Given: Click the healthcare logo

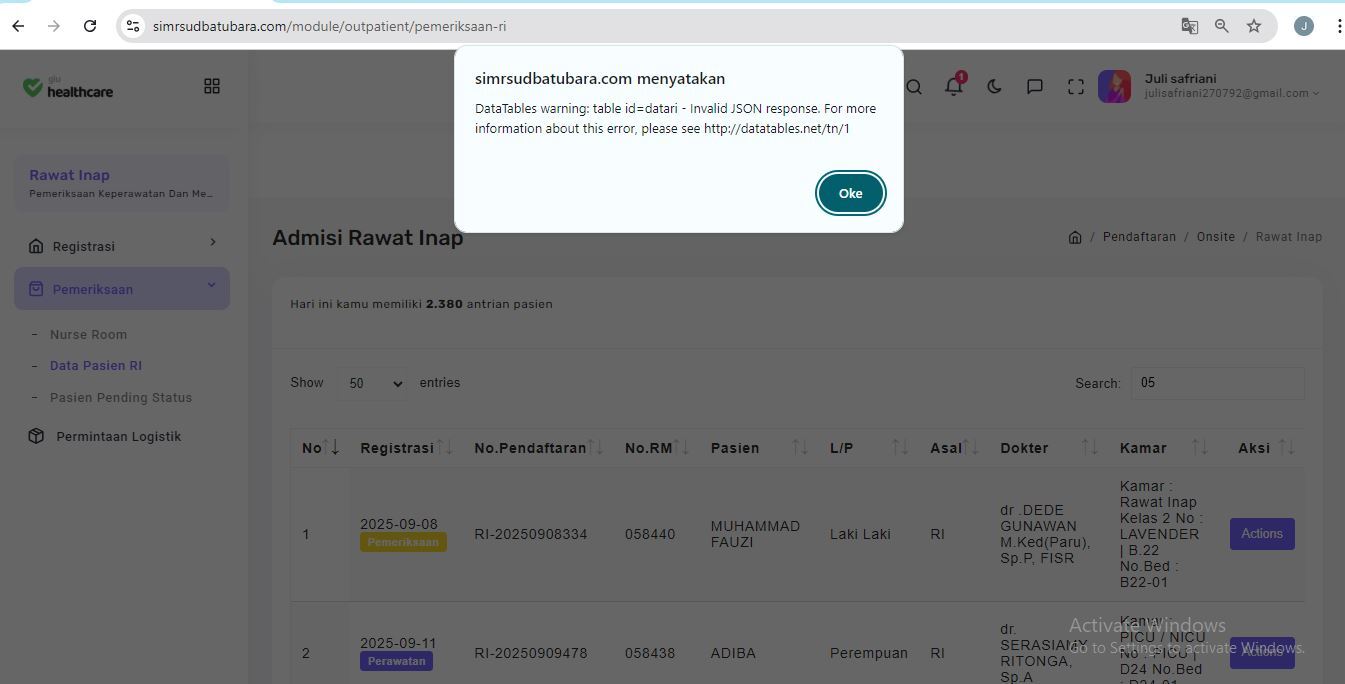Looking at the screenshot, I should tap(68, 88).
